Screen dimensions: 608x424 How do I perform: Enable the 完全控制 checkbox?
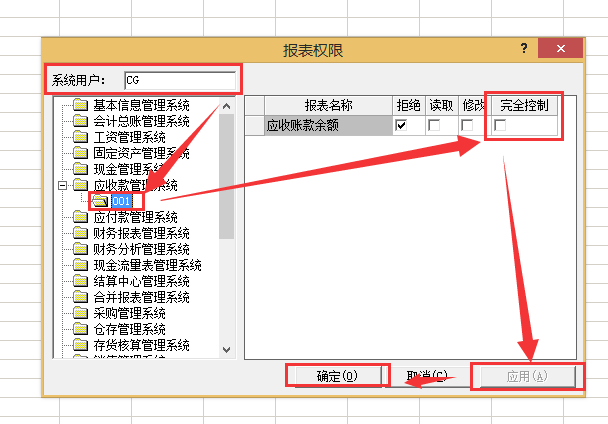coord(500,125)
